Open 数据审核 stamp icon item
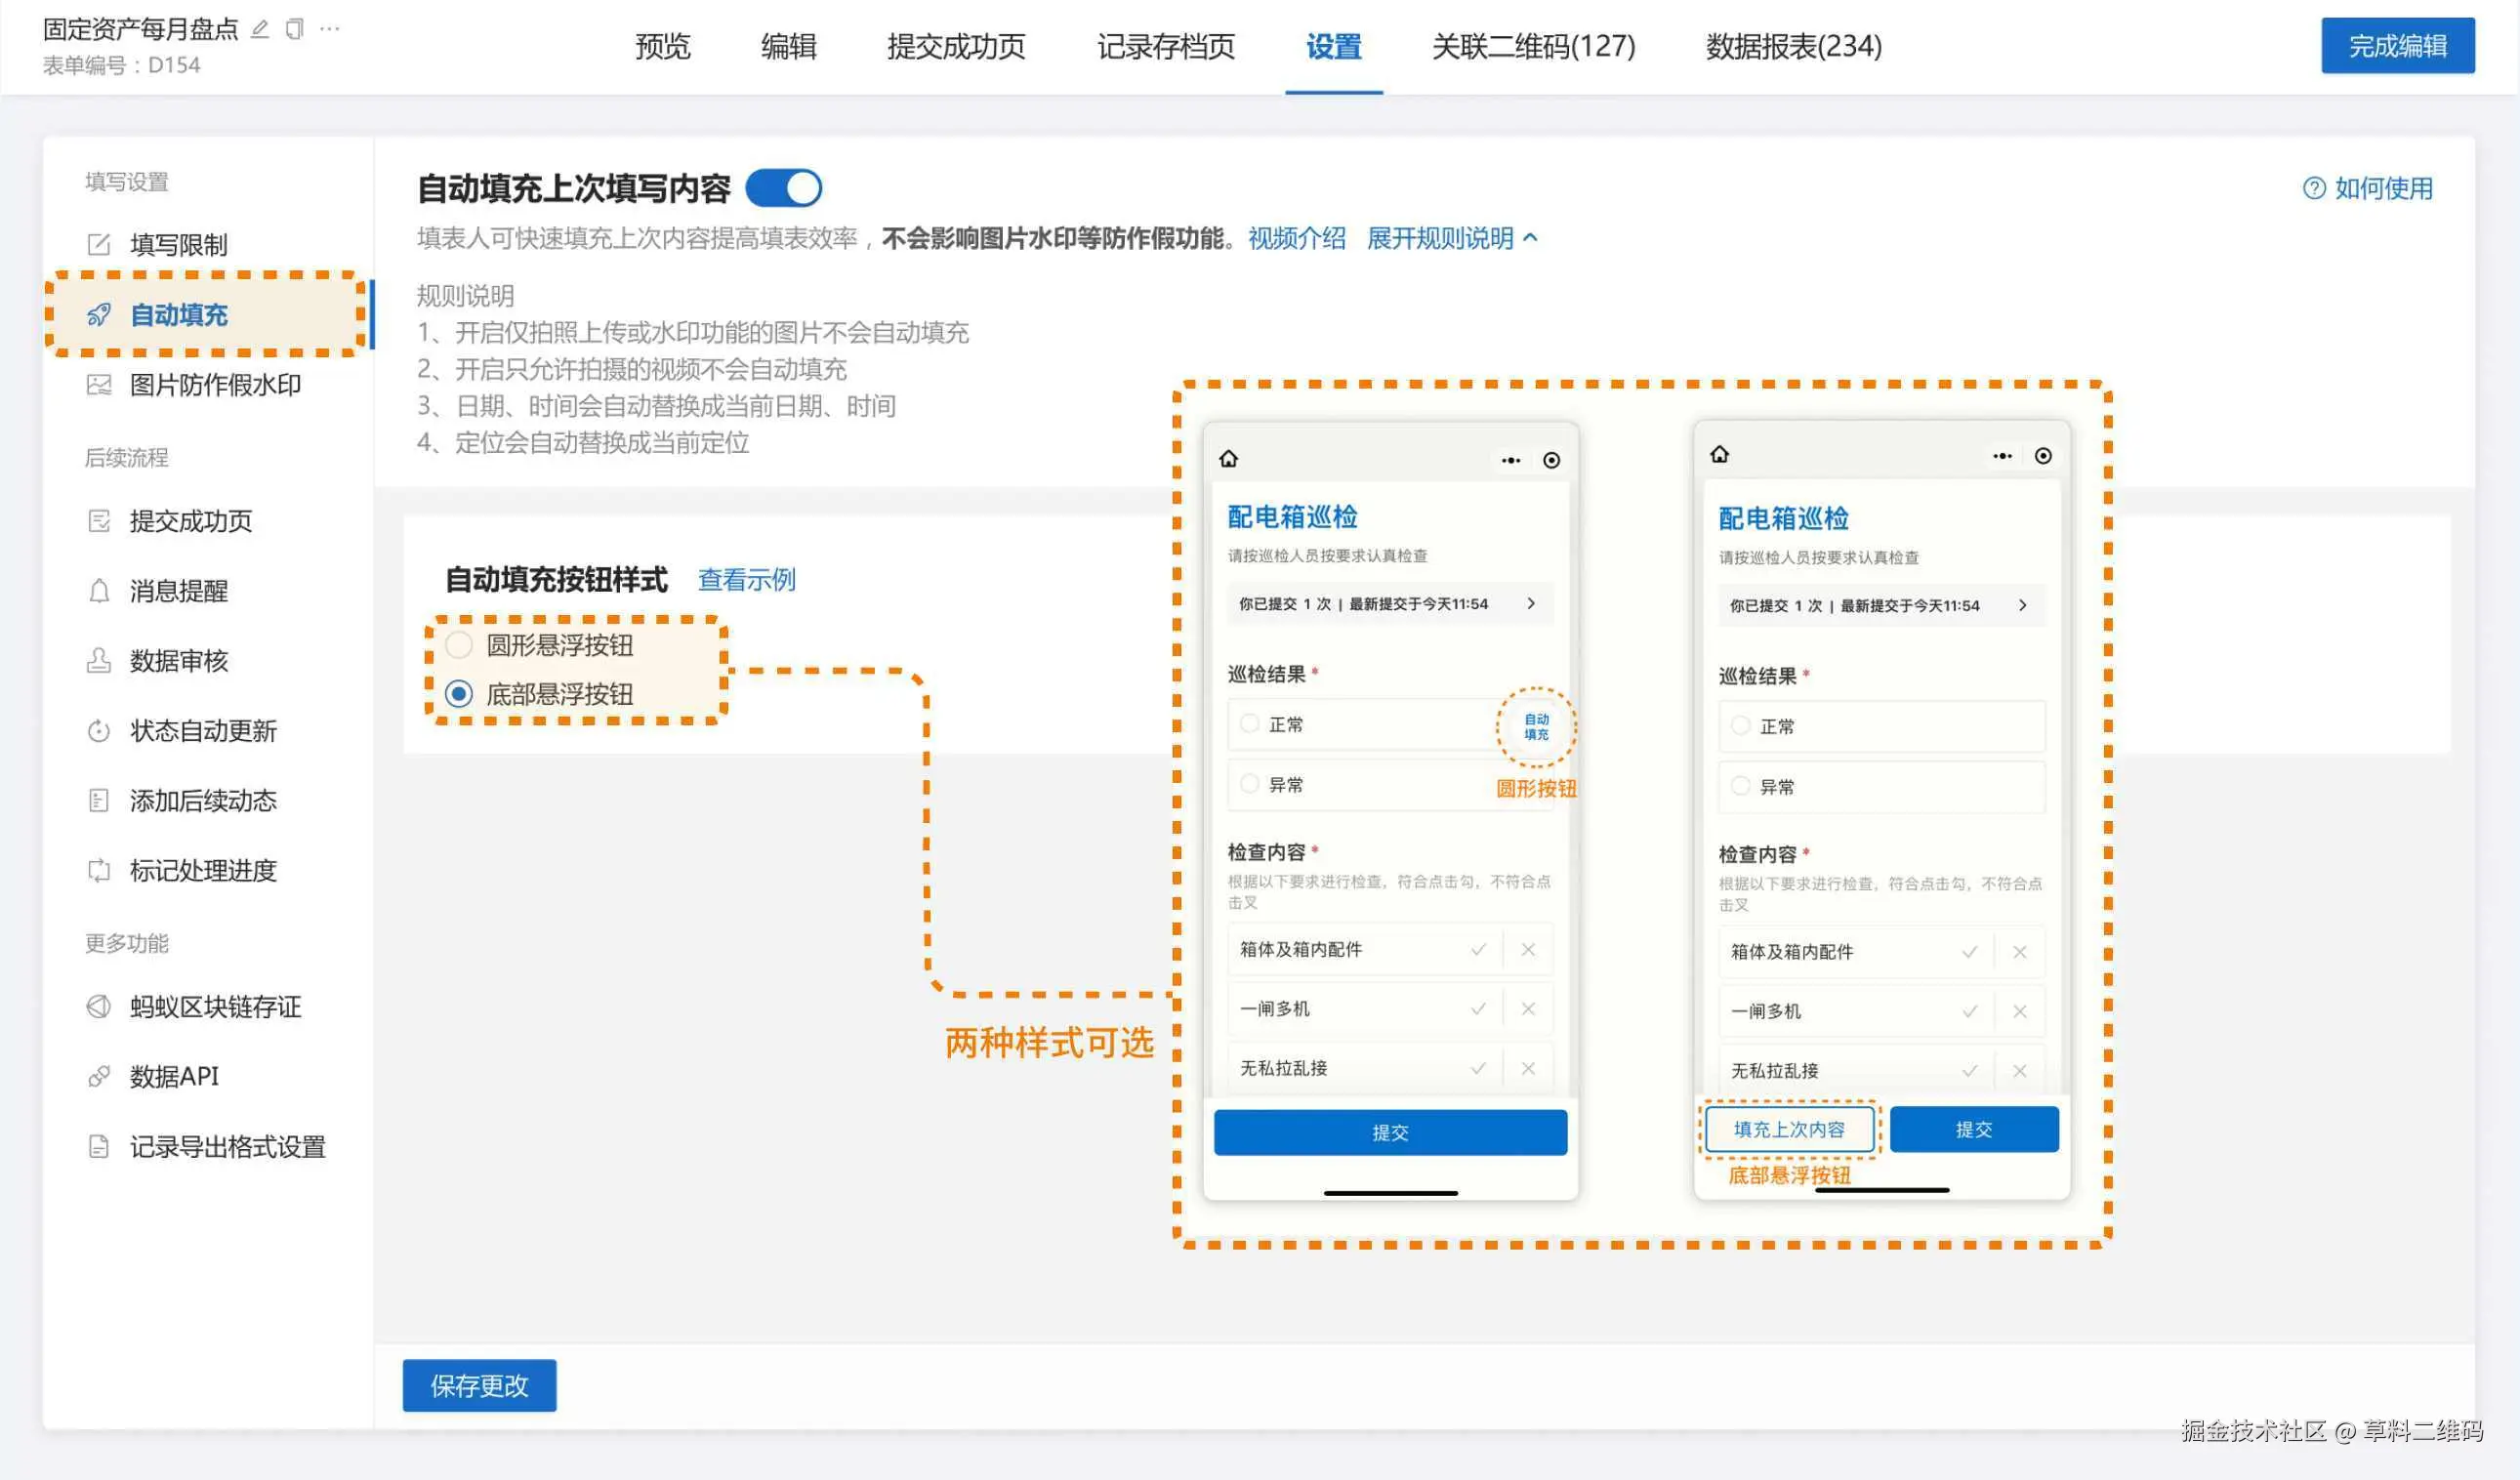This screenshot has width=2520, height=1480. click(x=98, y=661)
